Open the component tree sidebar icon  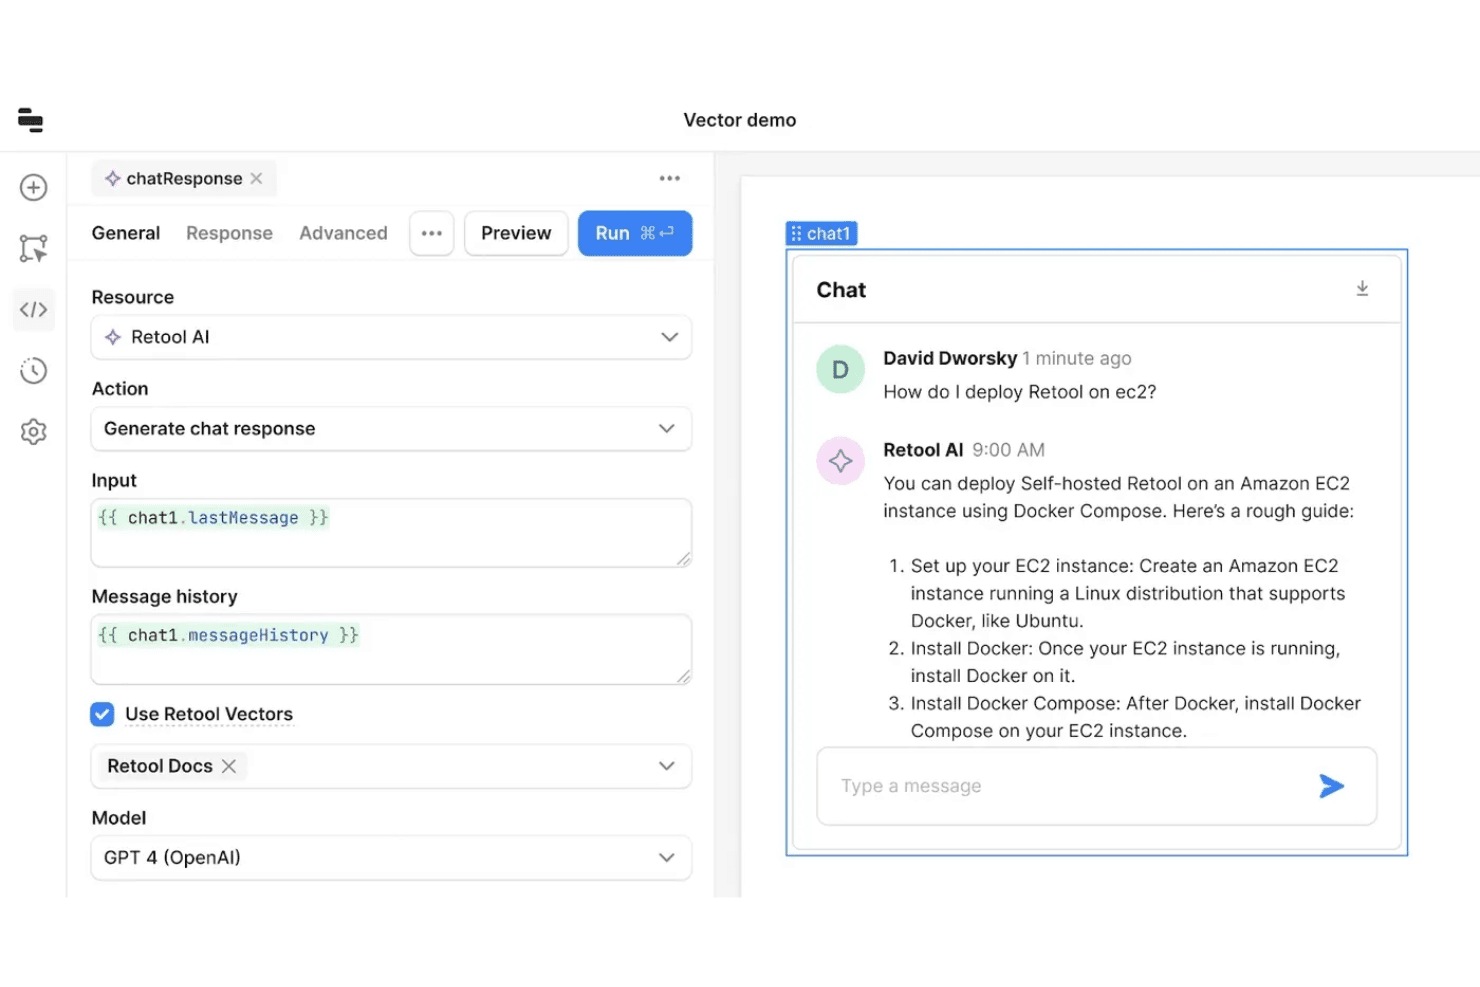[x=33, y=248]
